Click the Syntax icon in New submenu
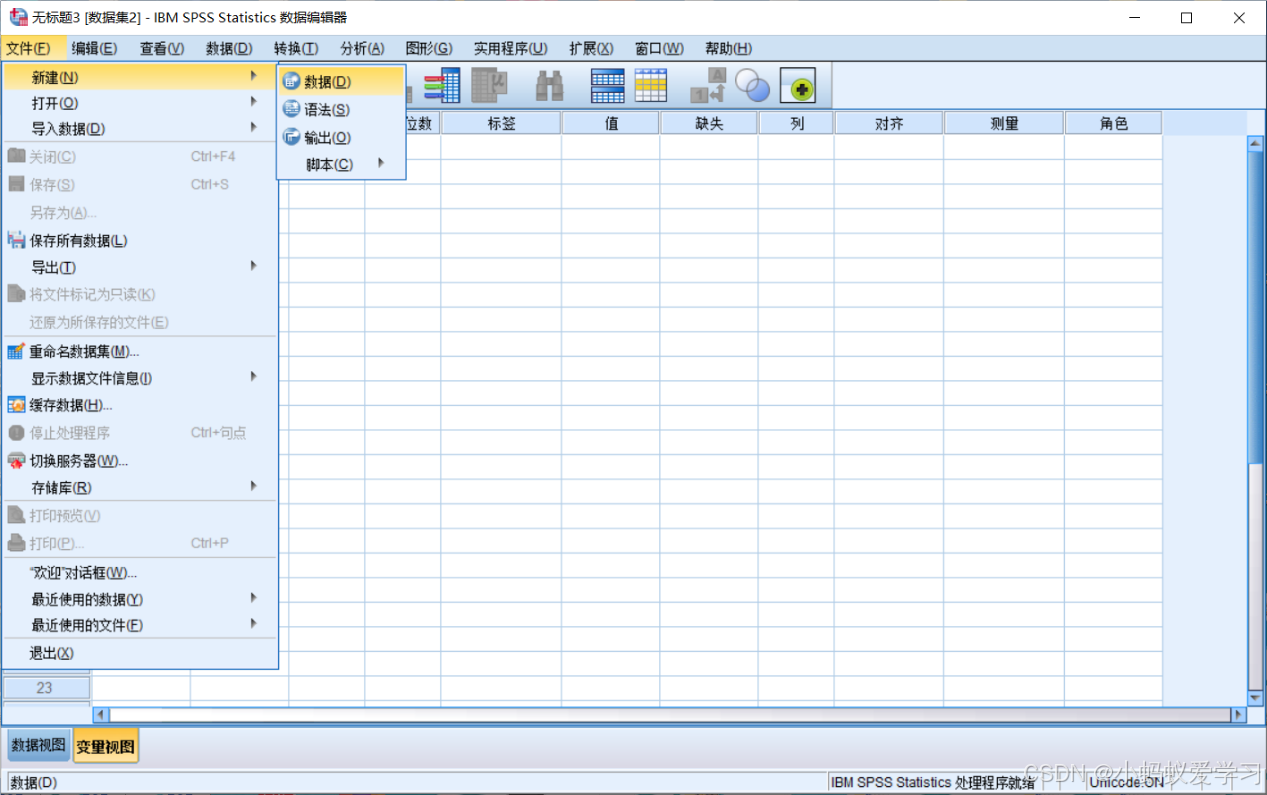This screenshot has width=1267, height=795. (x=292, y=109)
